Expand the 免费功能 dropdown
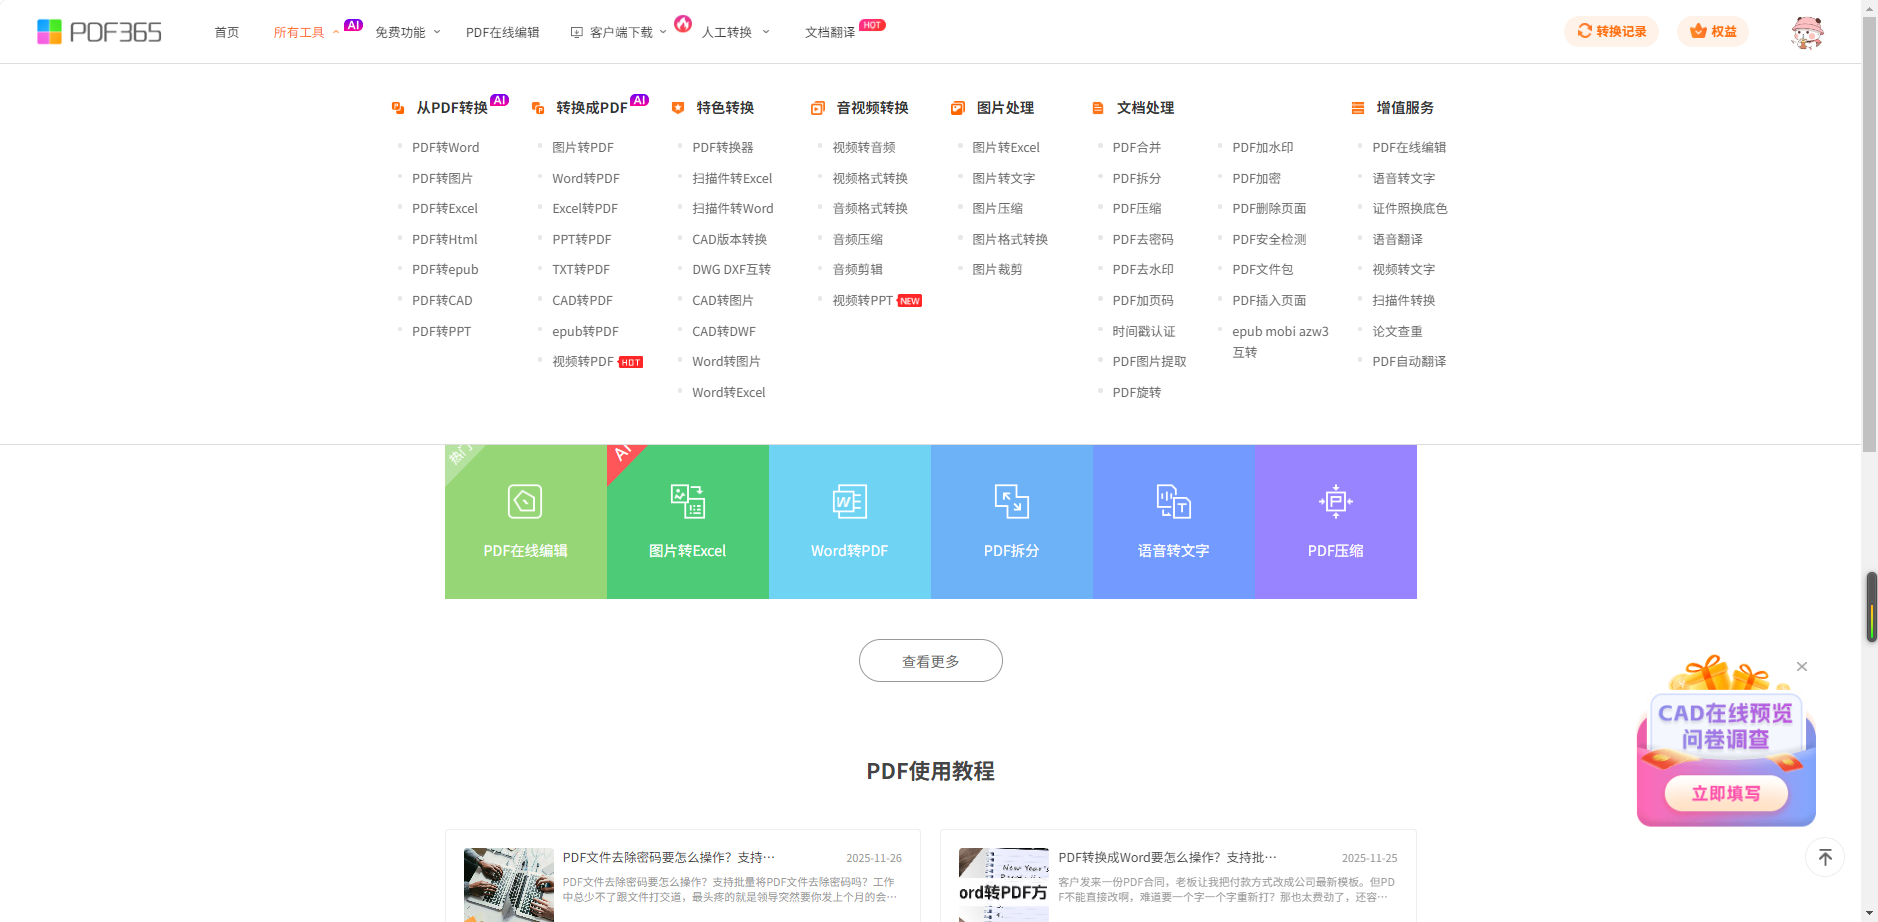The image size is (1878, 922). tap(407, 32)
